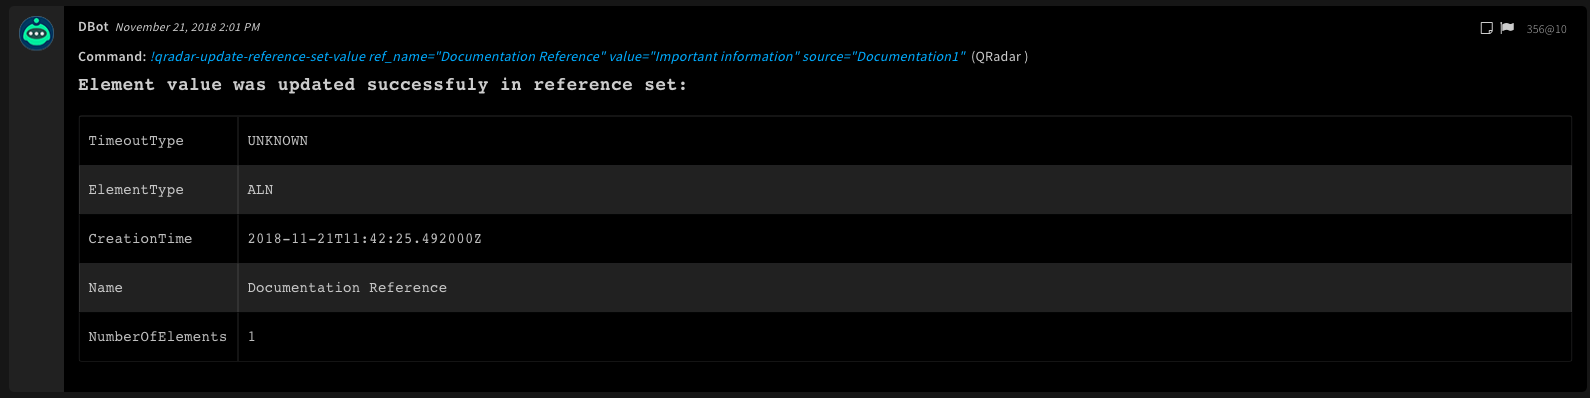Click the (QRadar) instance label
The width and height of the screenshot is (1590, 398).
tap(999, 57)
